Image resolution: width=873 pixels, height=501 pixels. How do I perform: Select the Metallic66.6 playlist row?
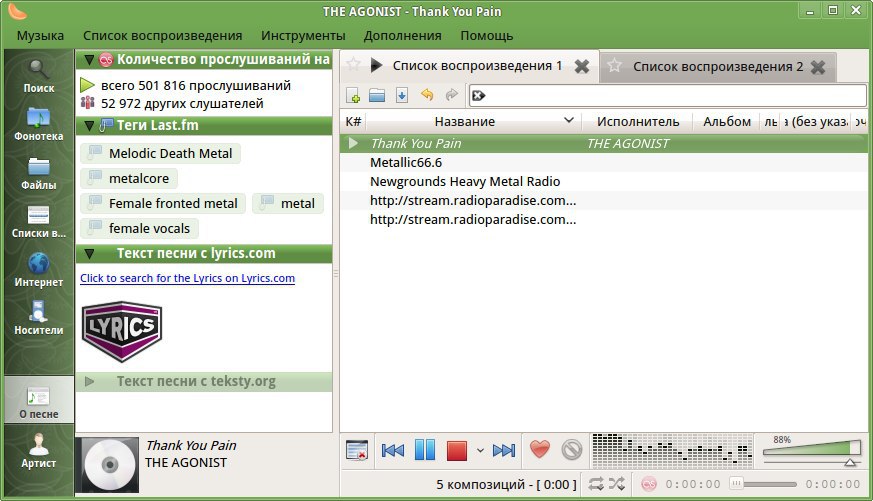tap(604, 163)
